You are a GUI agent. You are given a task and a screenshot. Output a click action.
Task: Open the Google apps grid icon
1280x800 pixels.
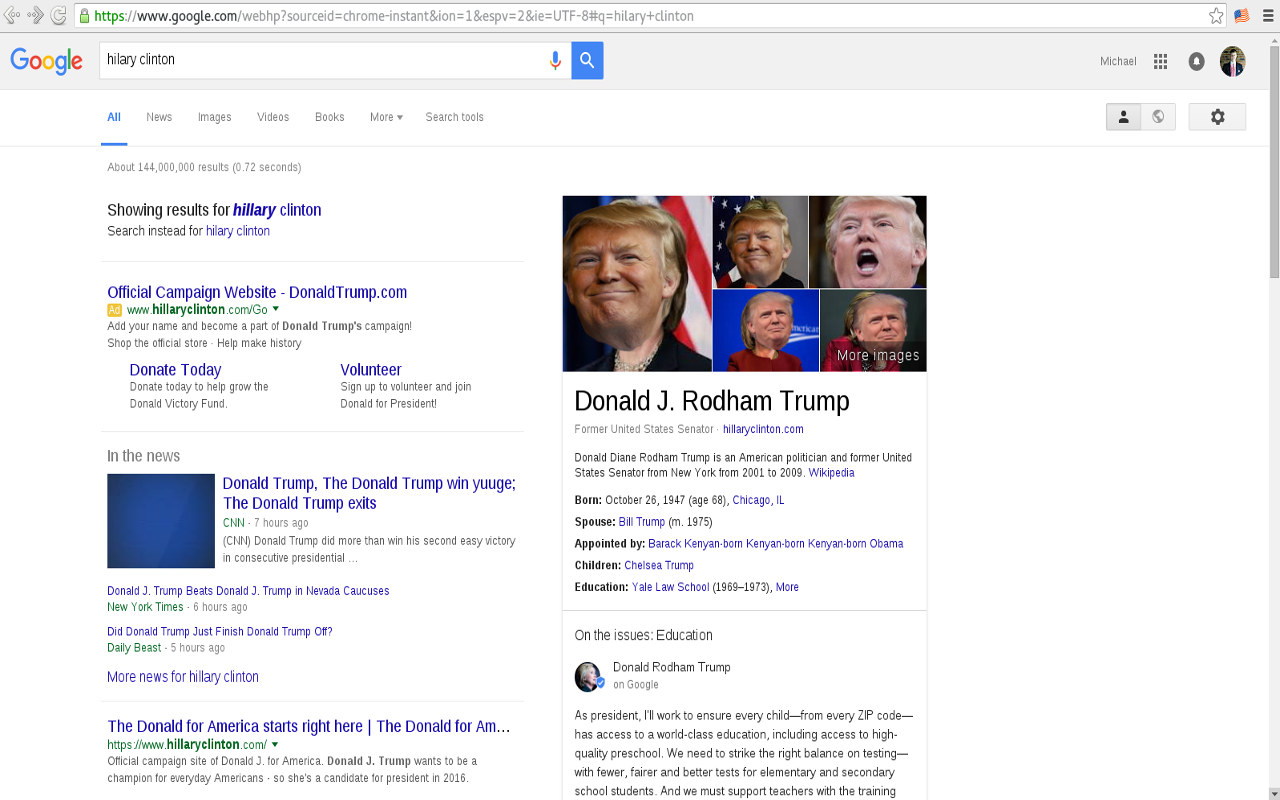(1160, 61)
